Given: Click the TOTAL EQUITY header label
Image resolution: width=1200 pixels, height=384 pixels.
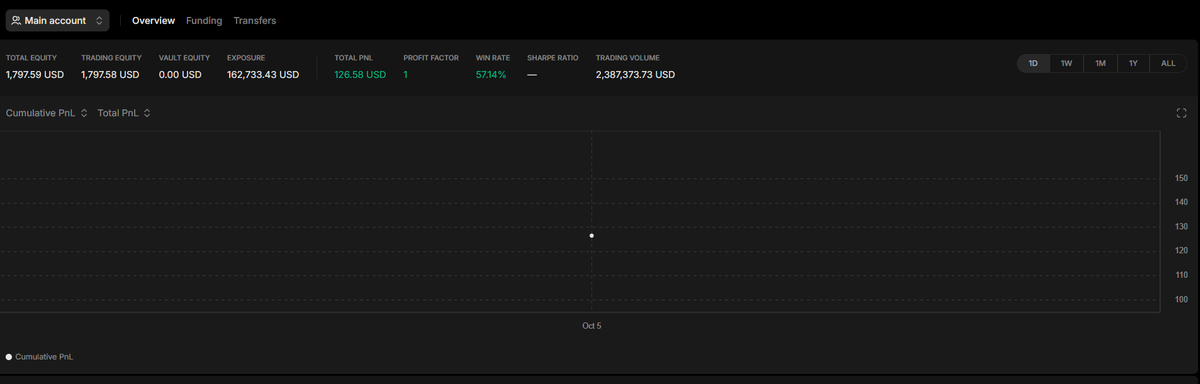Looking at the screenshot, I should [x=31, y=58].
